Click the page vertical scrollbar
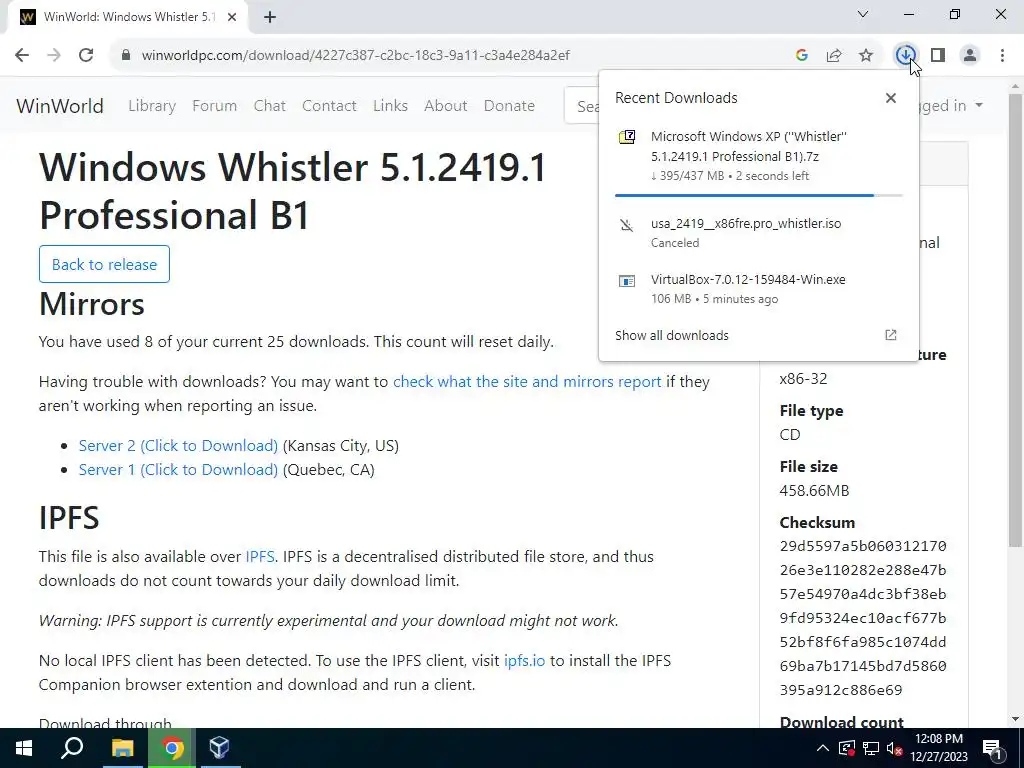1024x768 pixels. point(1015,320)
